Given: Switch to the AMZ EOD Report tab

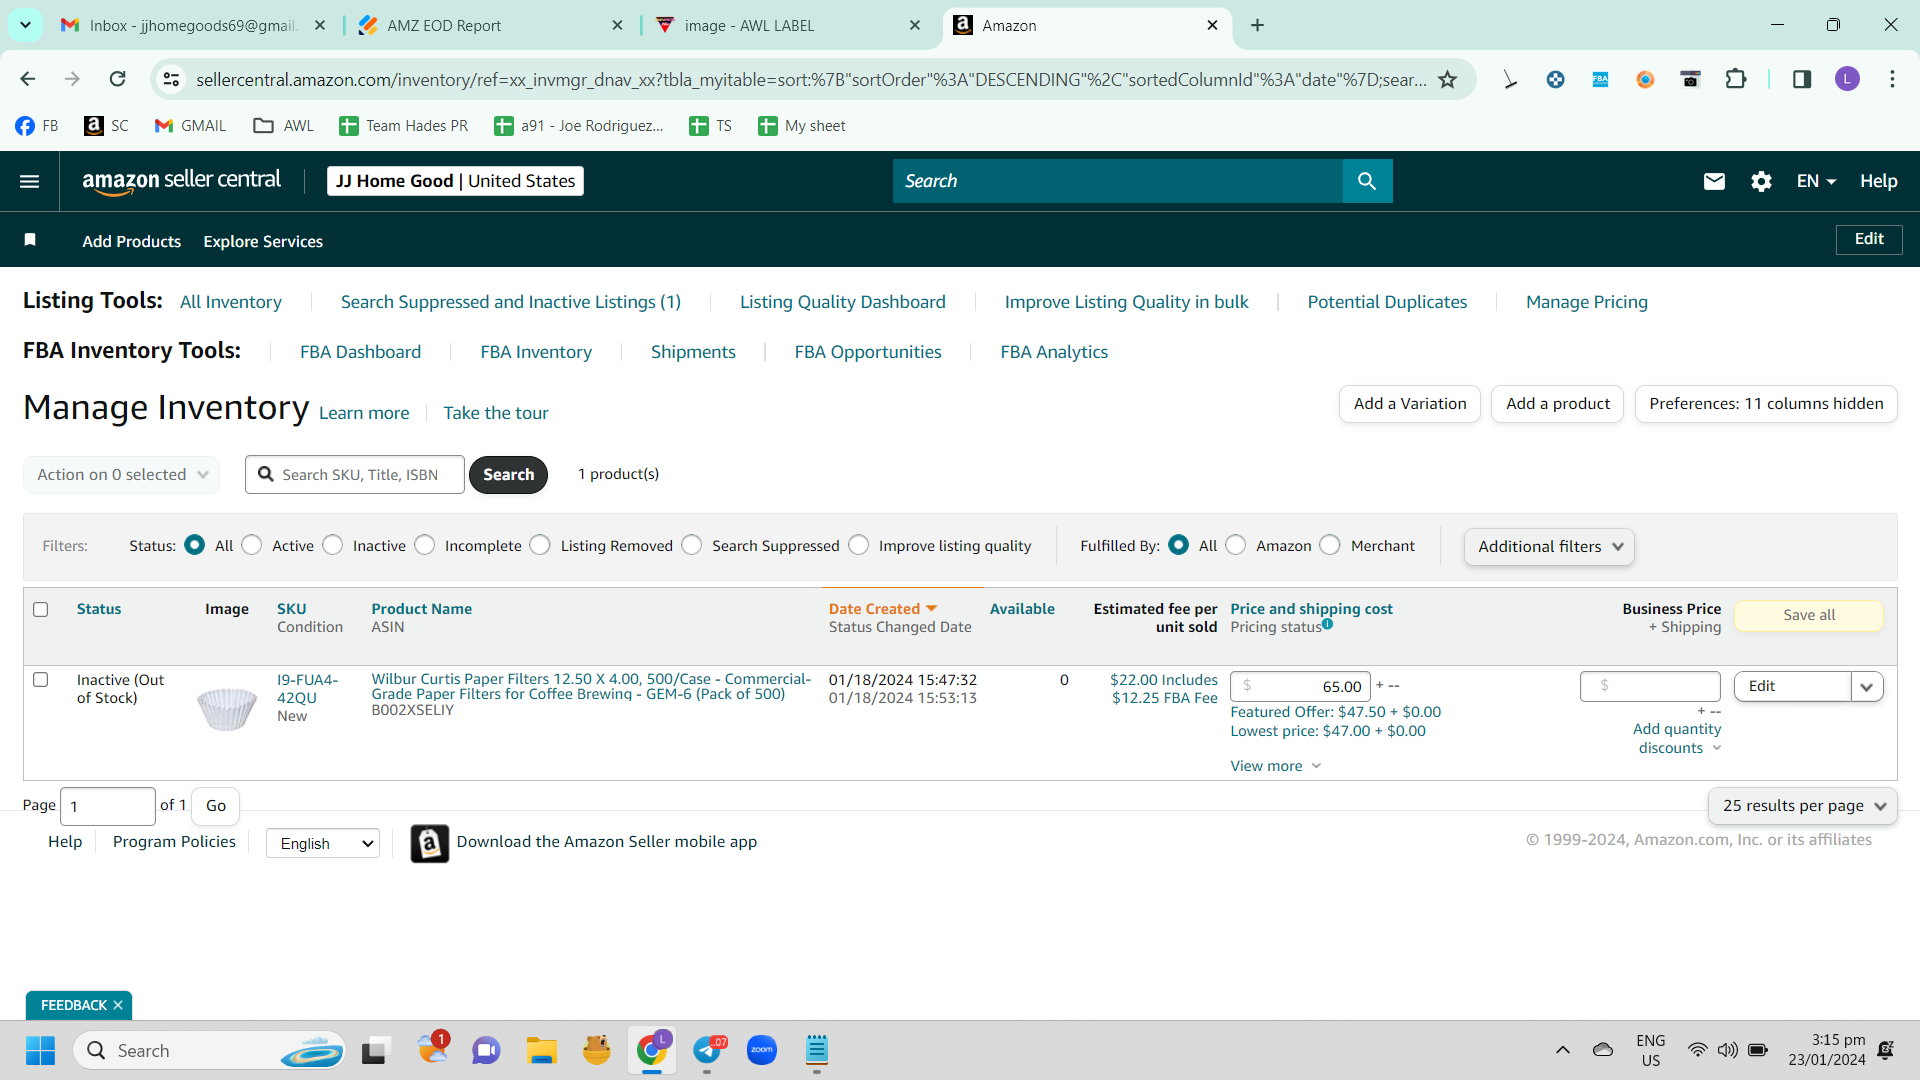Looking at the screenshot, I should click(490, 25).
